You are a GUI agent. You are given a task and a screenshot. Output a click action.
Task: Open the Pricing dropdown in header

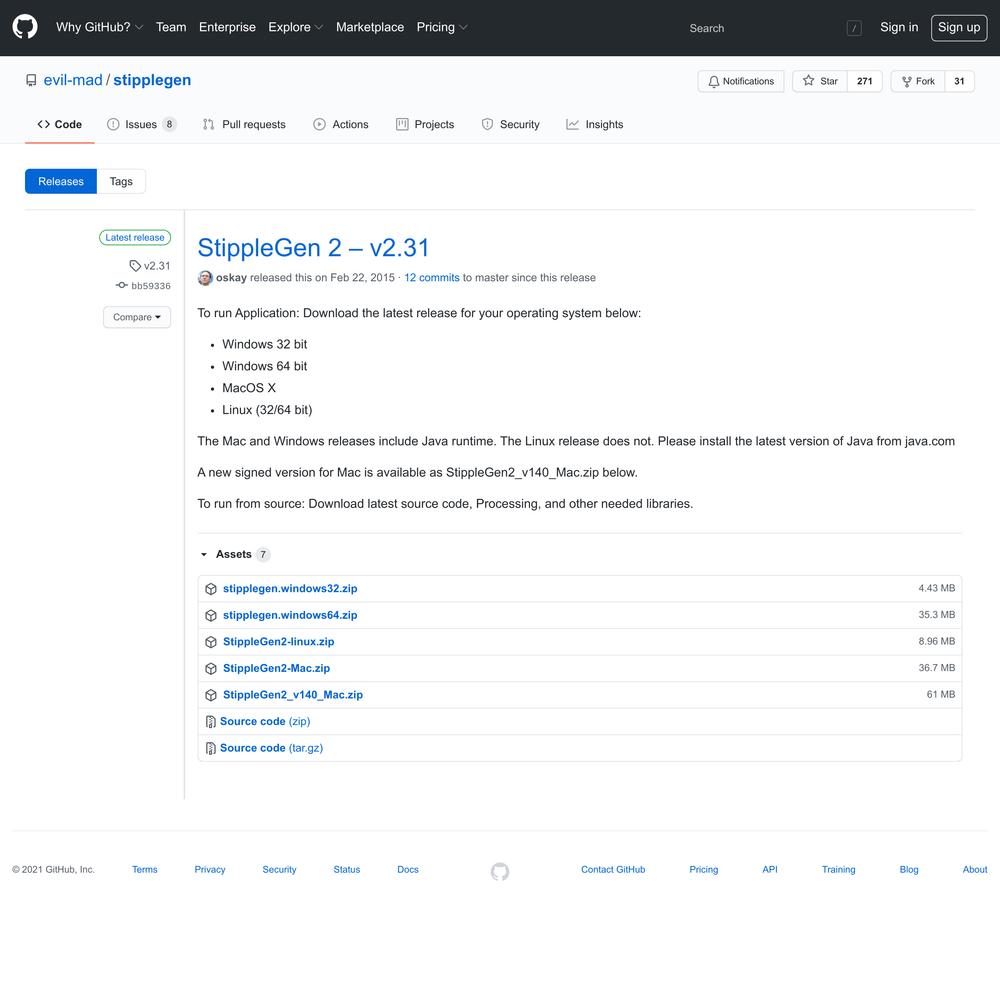442,27
